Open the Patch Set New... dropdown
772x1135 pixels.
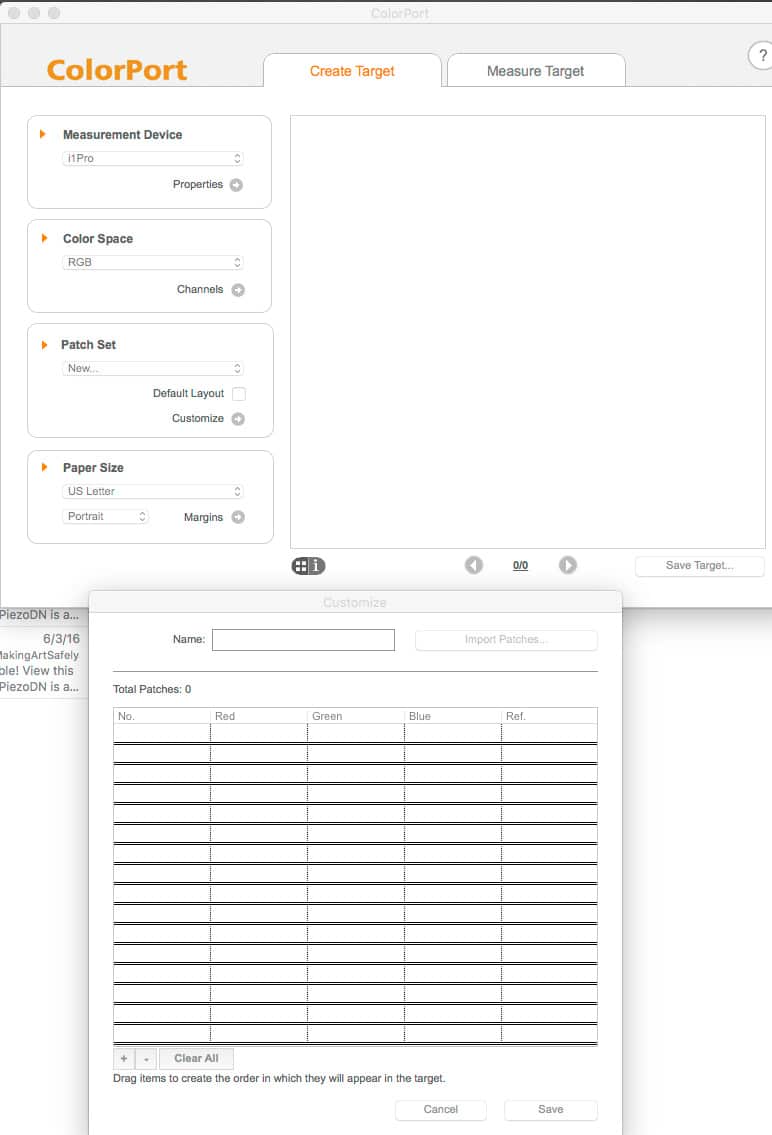tap(153, 368)
